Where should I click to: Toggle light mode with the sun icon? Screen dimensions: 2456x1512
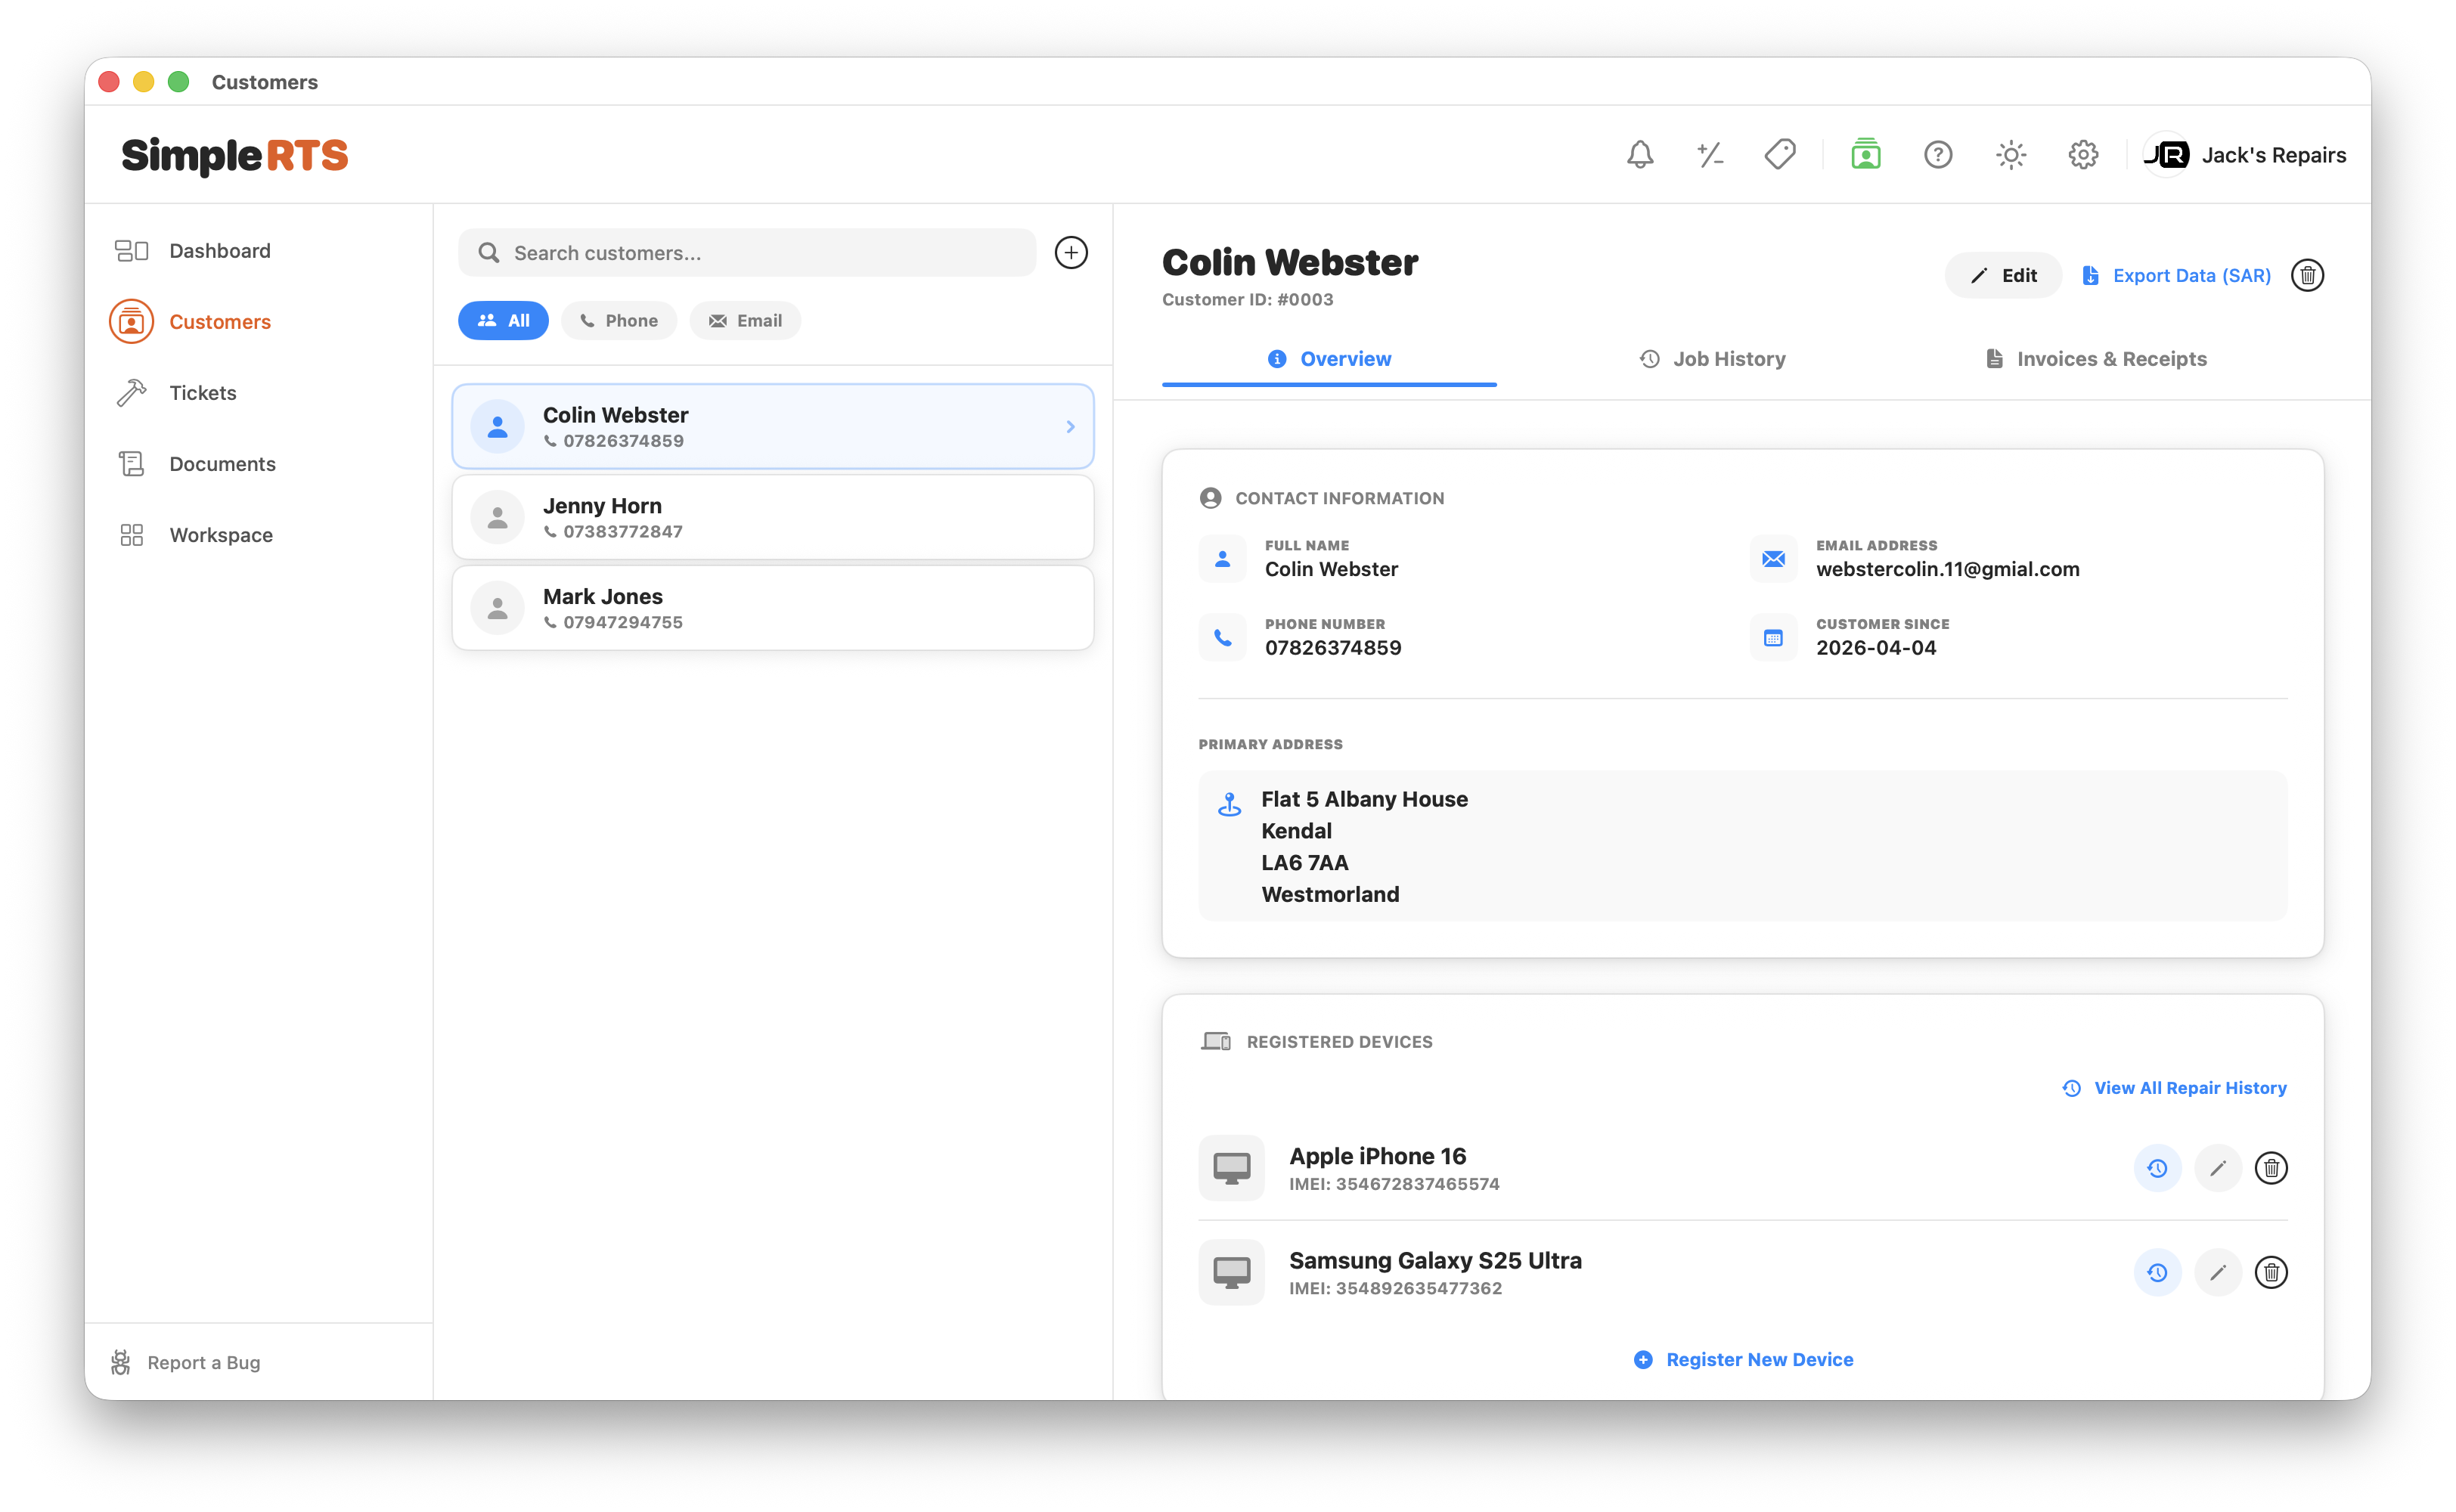(x=2010, y=155)
